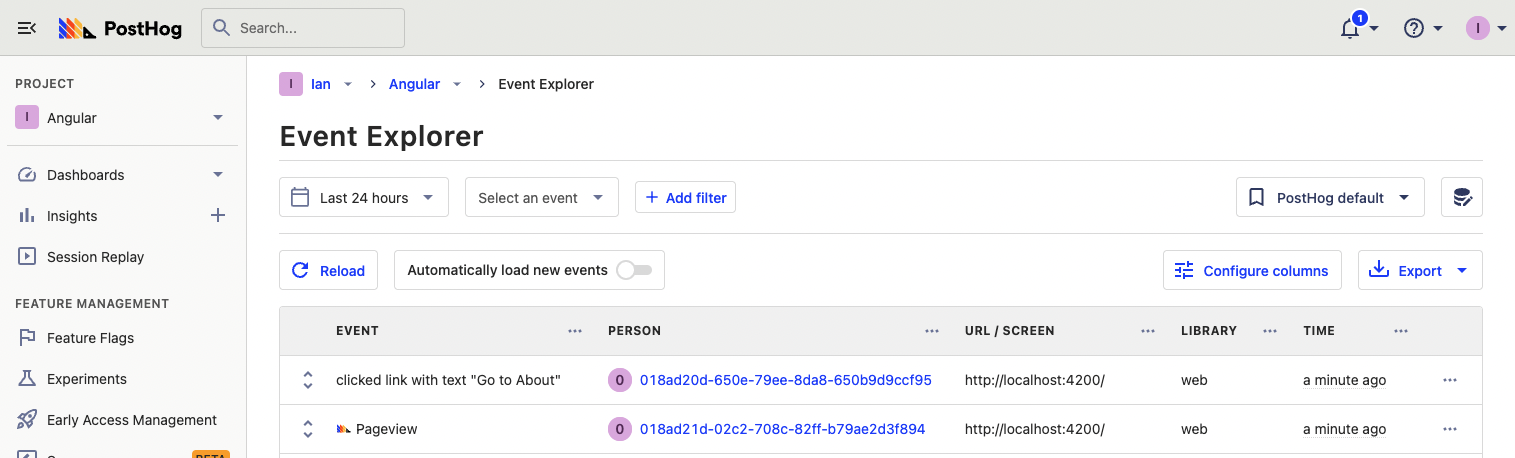The image size is (1515, 458).
Task: Expand the Pageview event row
Action: (x=308, y=429)
